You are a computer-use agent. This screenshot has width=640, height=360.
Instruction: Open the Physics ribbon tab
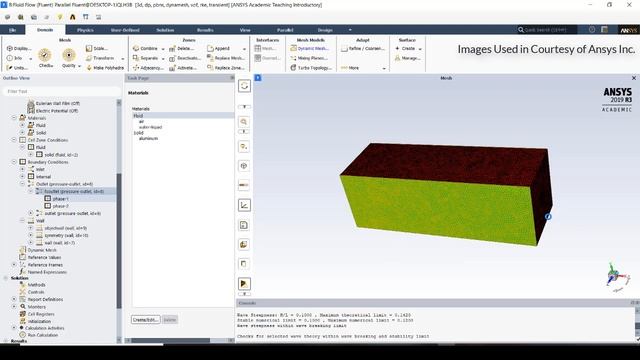pos(85,30)
